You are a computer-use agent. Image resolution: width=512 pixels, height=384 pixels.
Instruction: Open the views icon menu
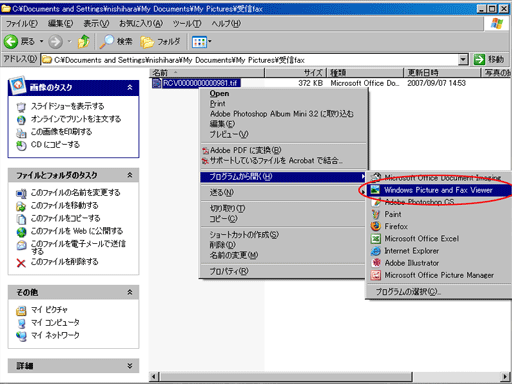202,42
